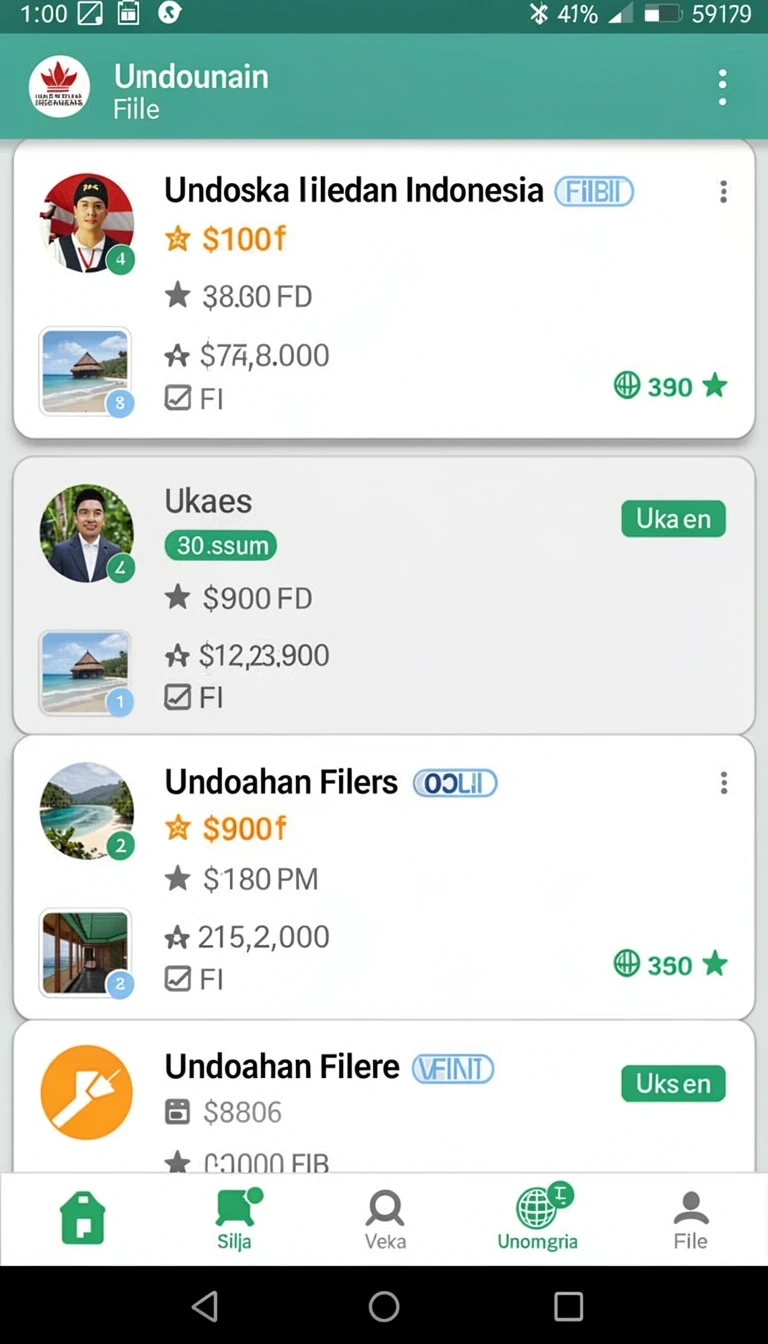
Task: Click the green Ukaen button
Action: (673, 519)
